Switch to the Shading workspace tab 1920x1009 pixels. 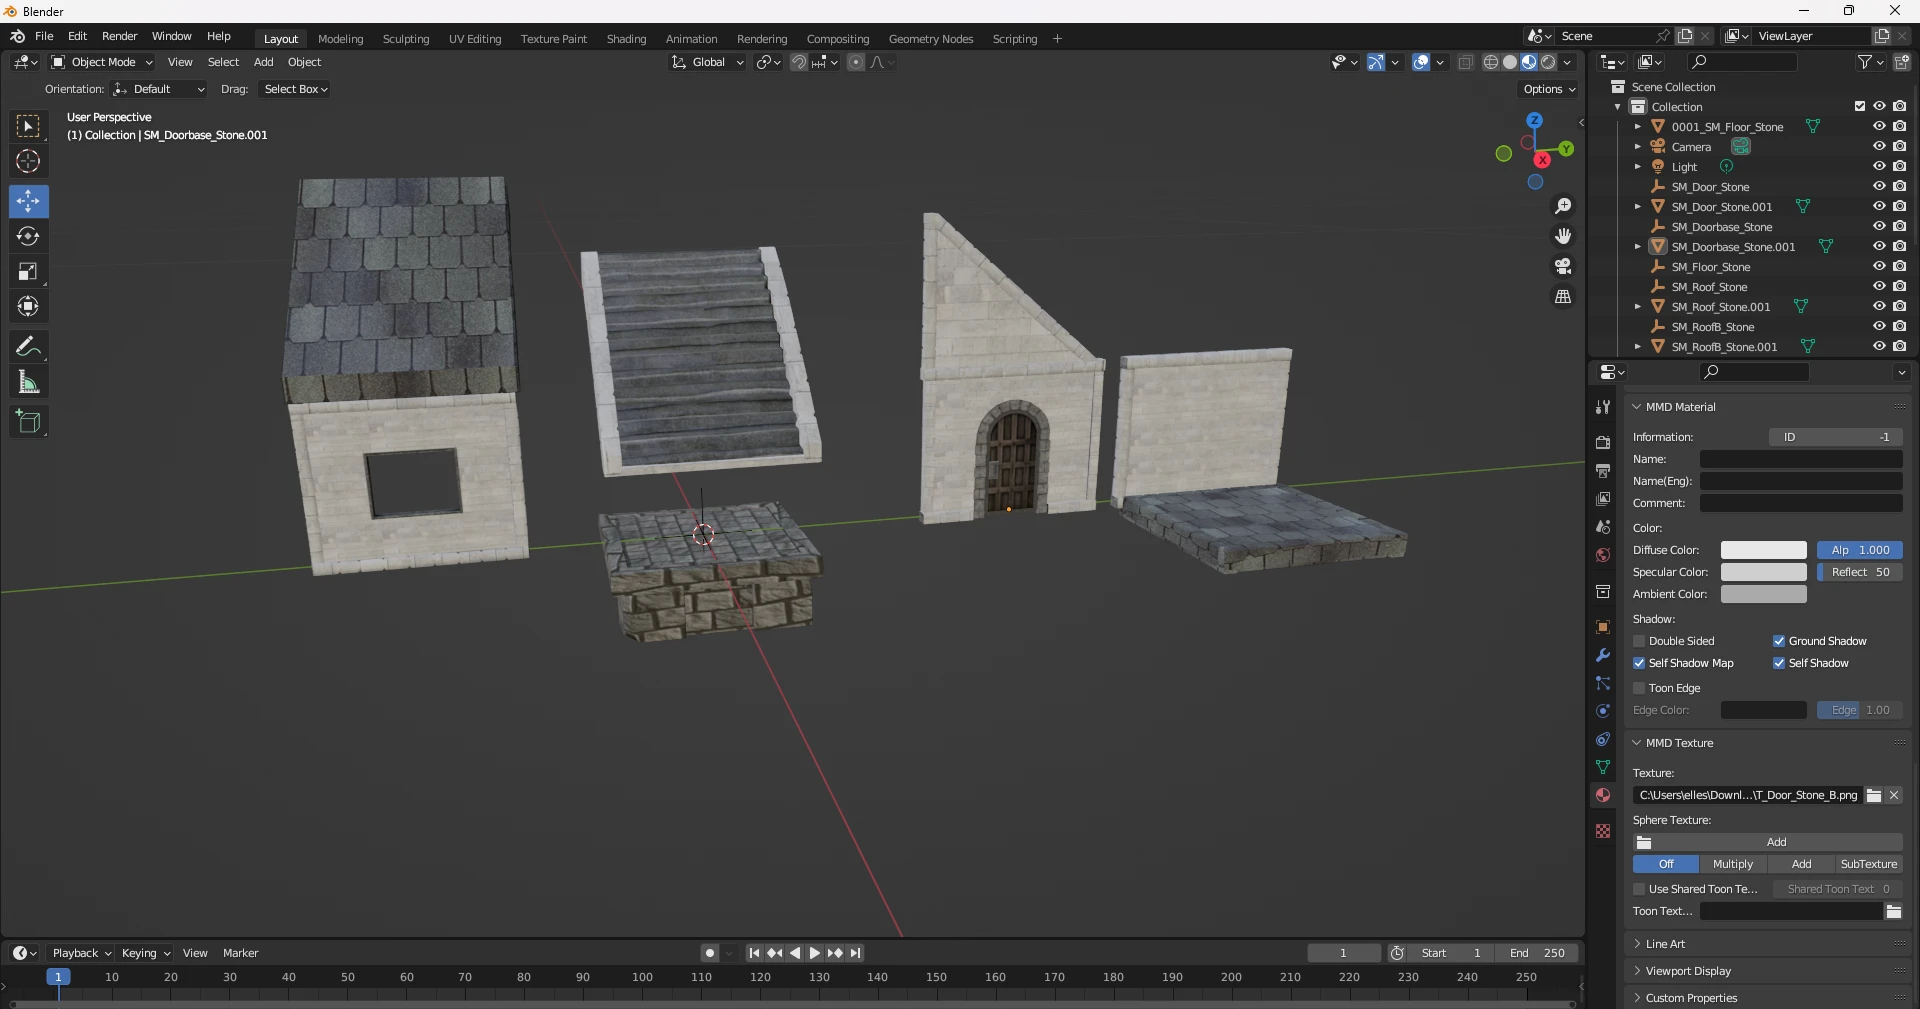(625, 38)
